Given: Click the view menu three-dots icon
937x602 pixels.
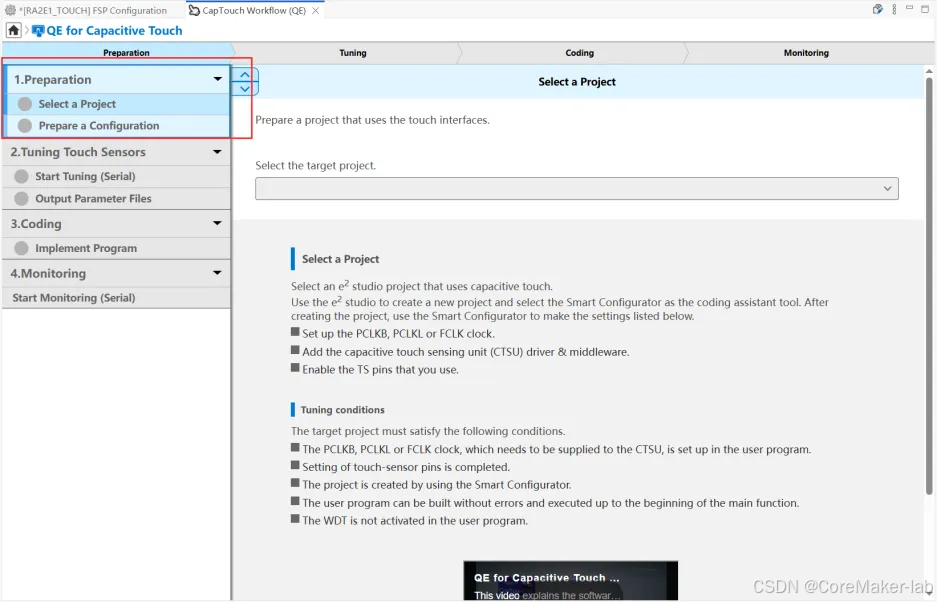Looking at the screenshot, I should [895, 9].
